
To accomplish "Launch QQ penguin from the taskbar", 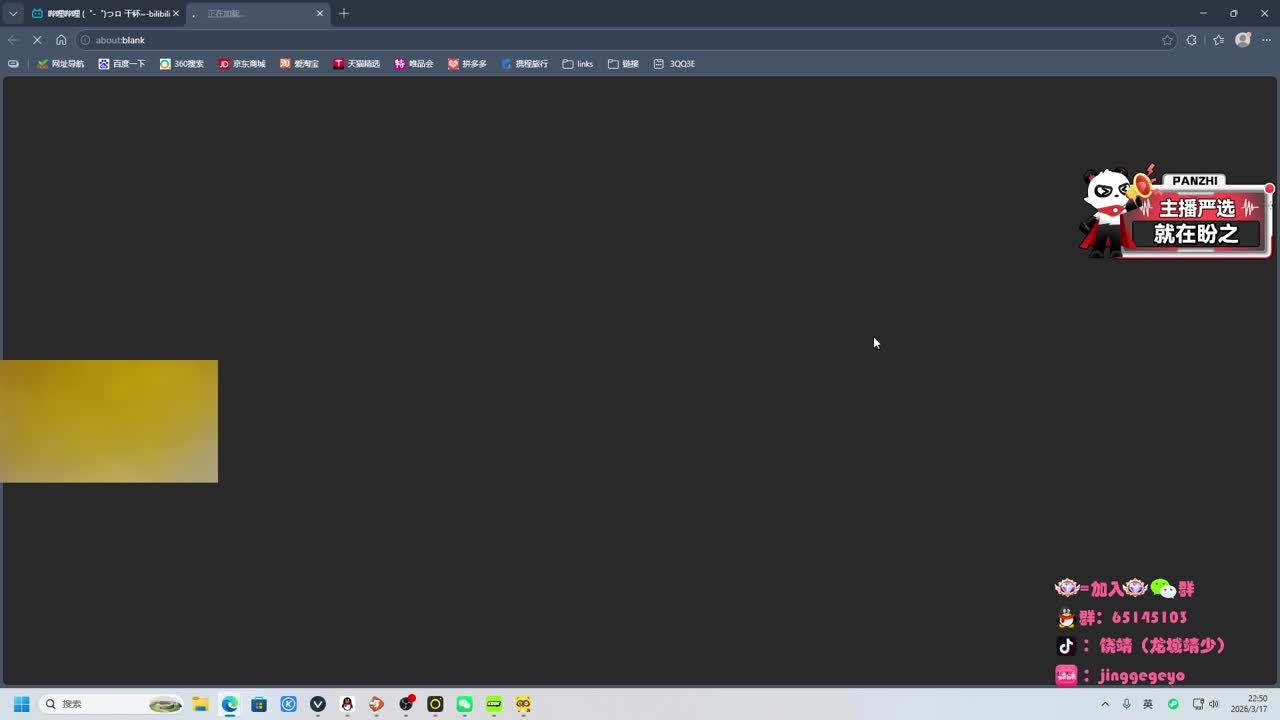I will click(347, 704).
